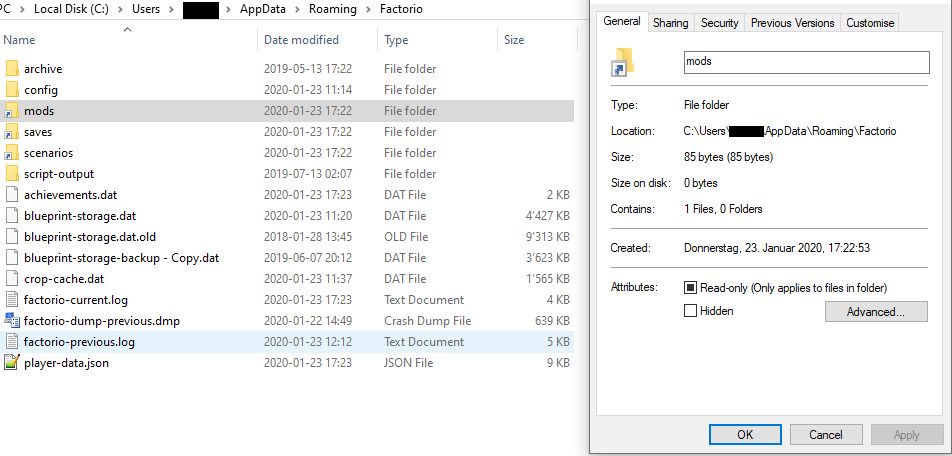The height and width of the screenshot is (456, 952).
Task: Switch to the Customise tab
Action: (870, 23)
